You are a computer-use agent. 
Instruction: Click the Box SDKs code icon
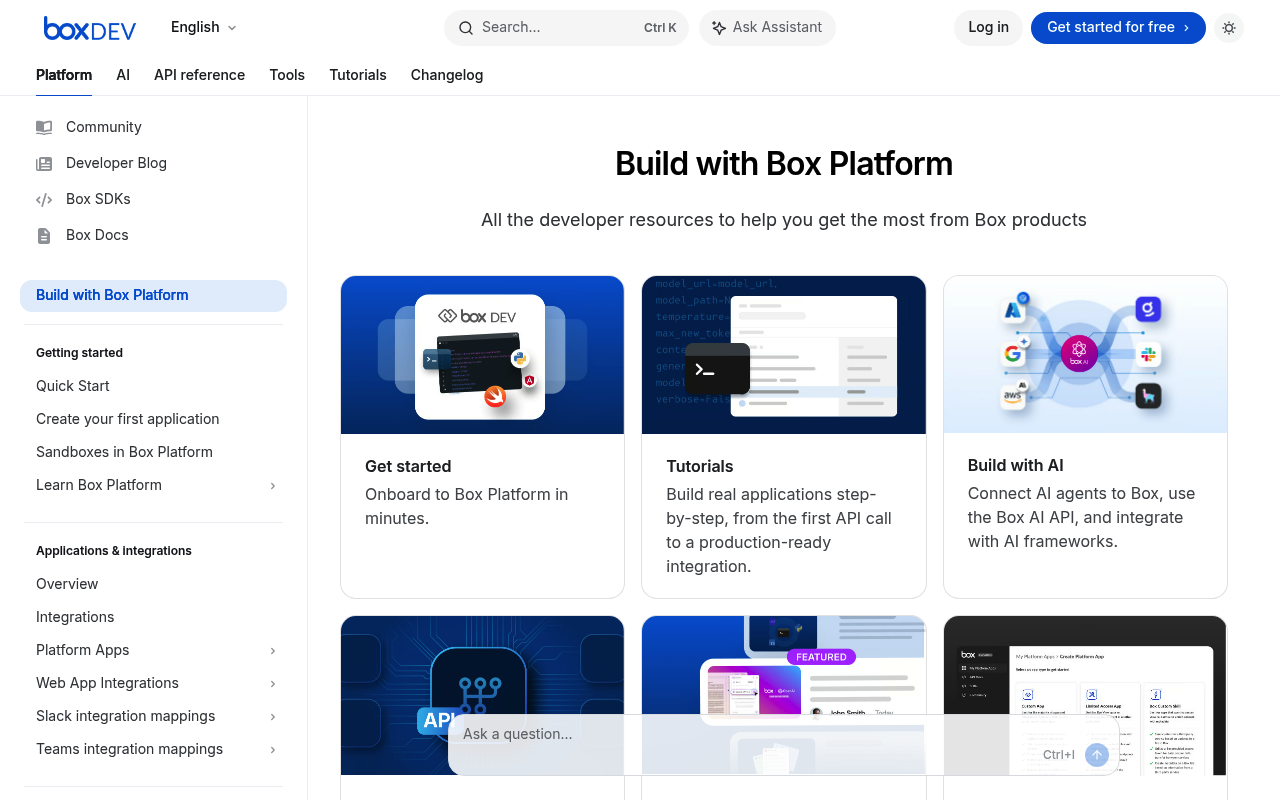pyautogui.click(x=44, y=199)
